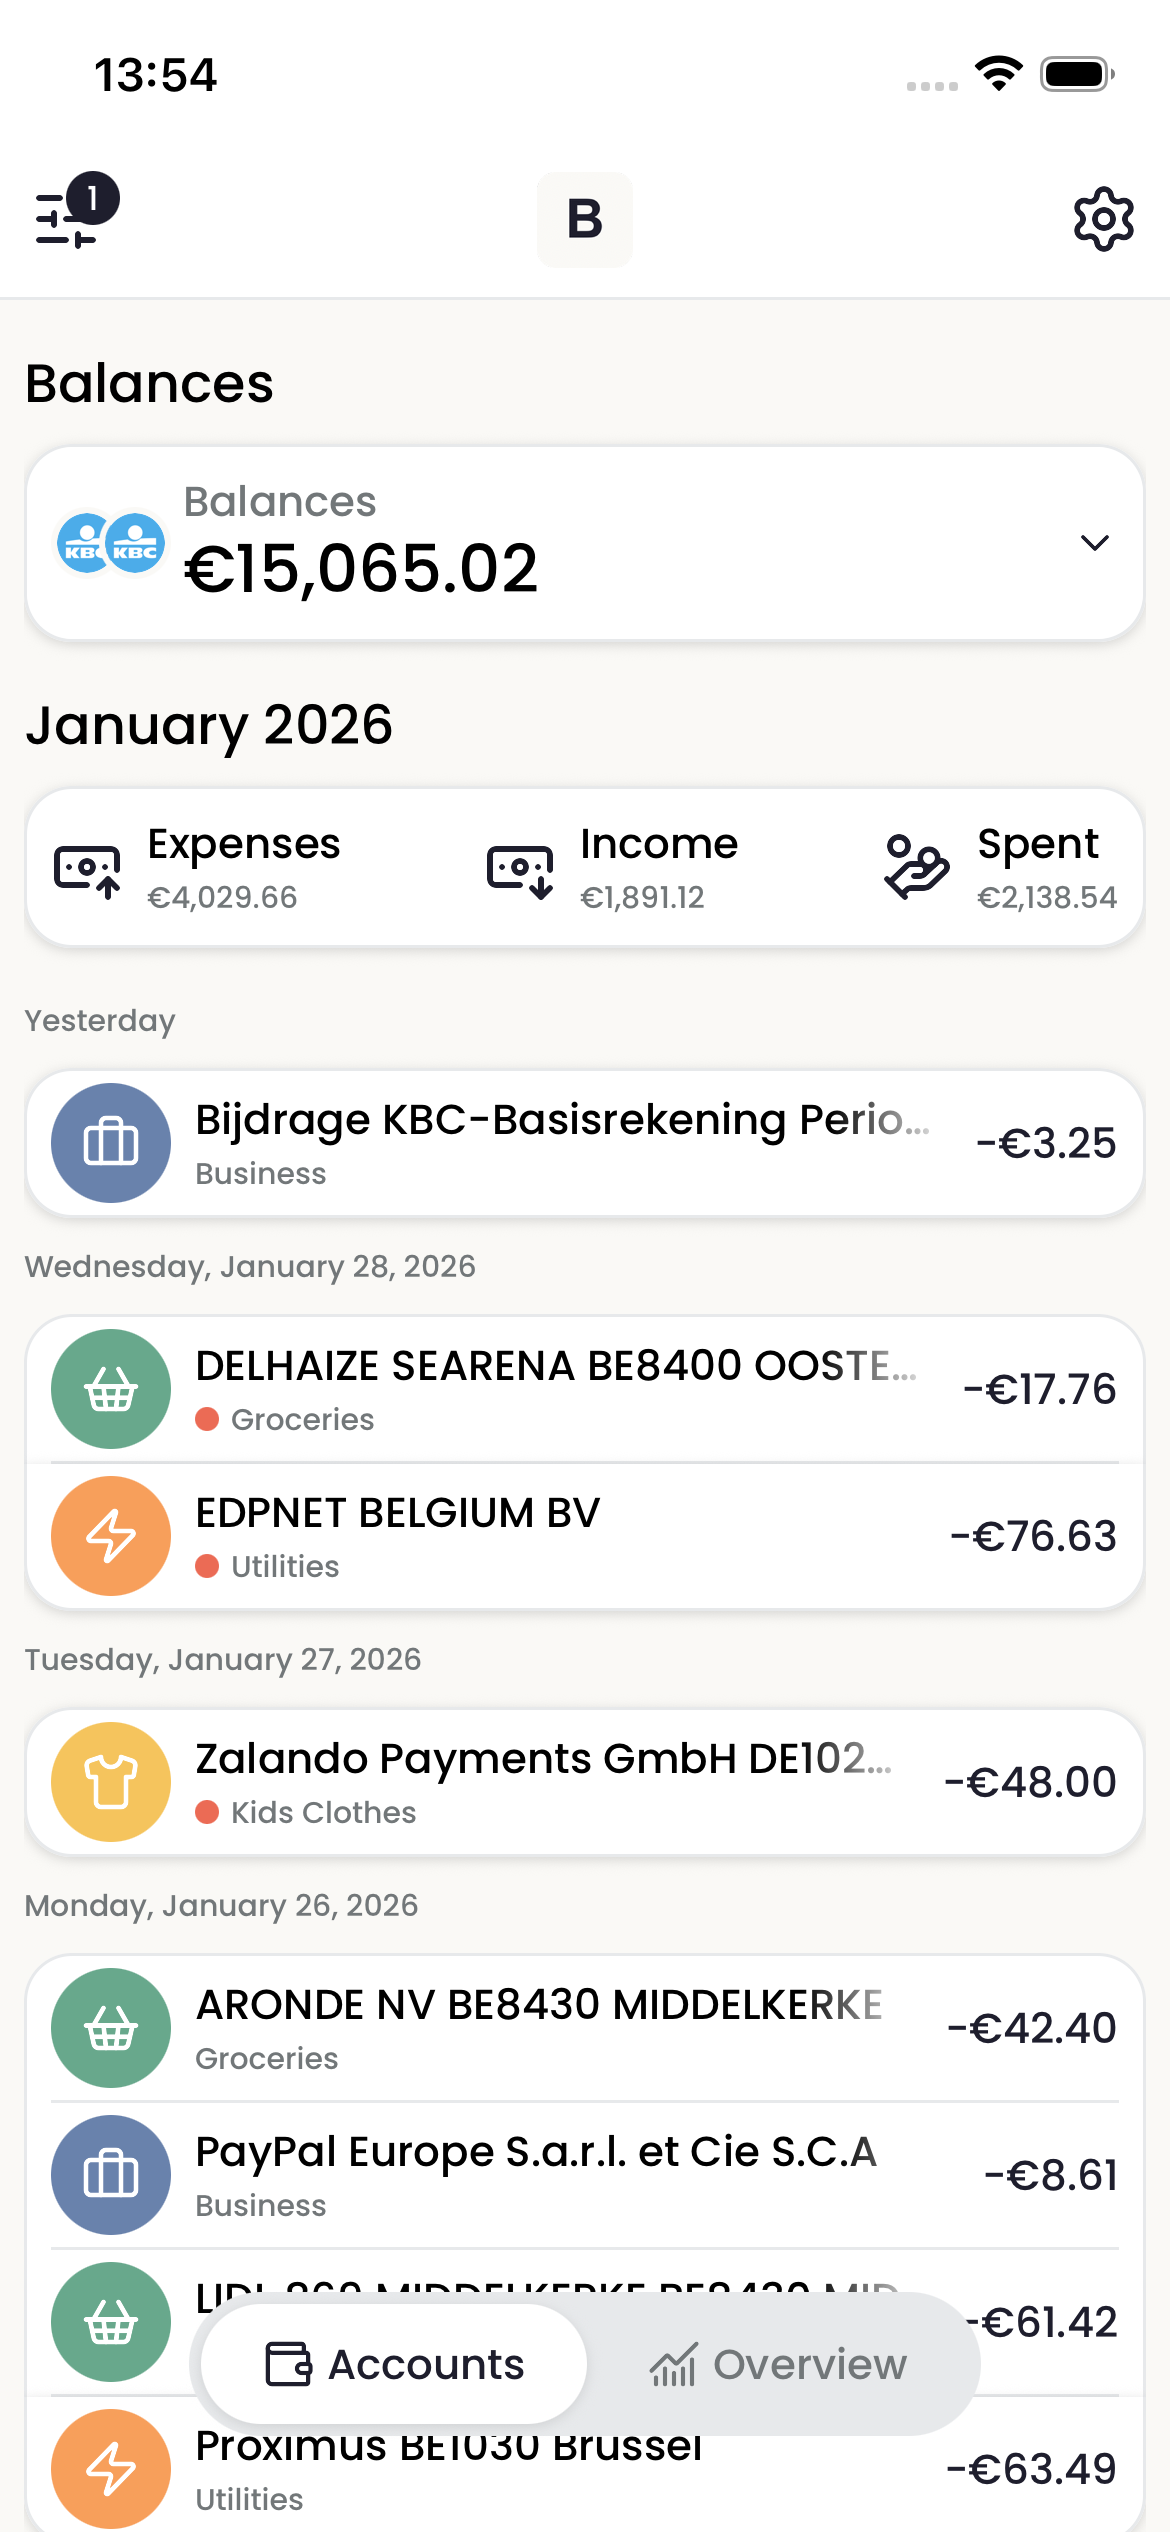Tap the red dot beside Groceries

click(207, 1420)
